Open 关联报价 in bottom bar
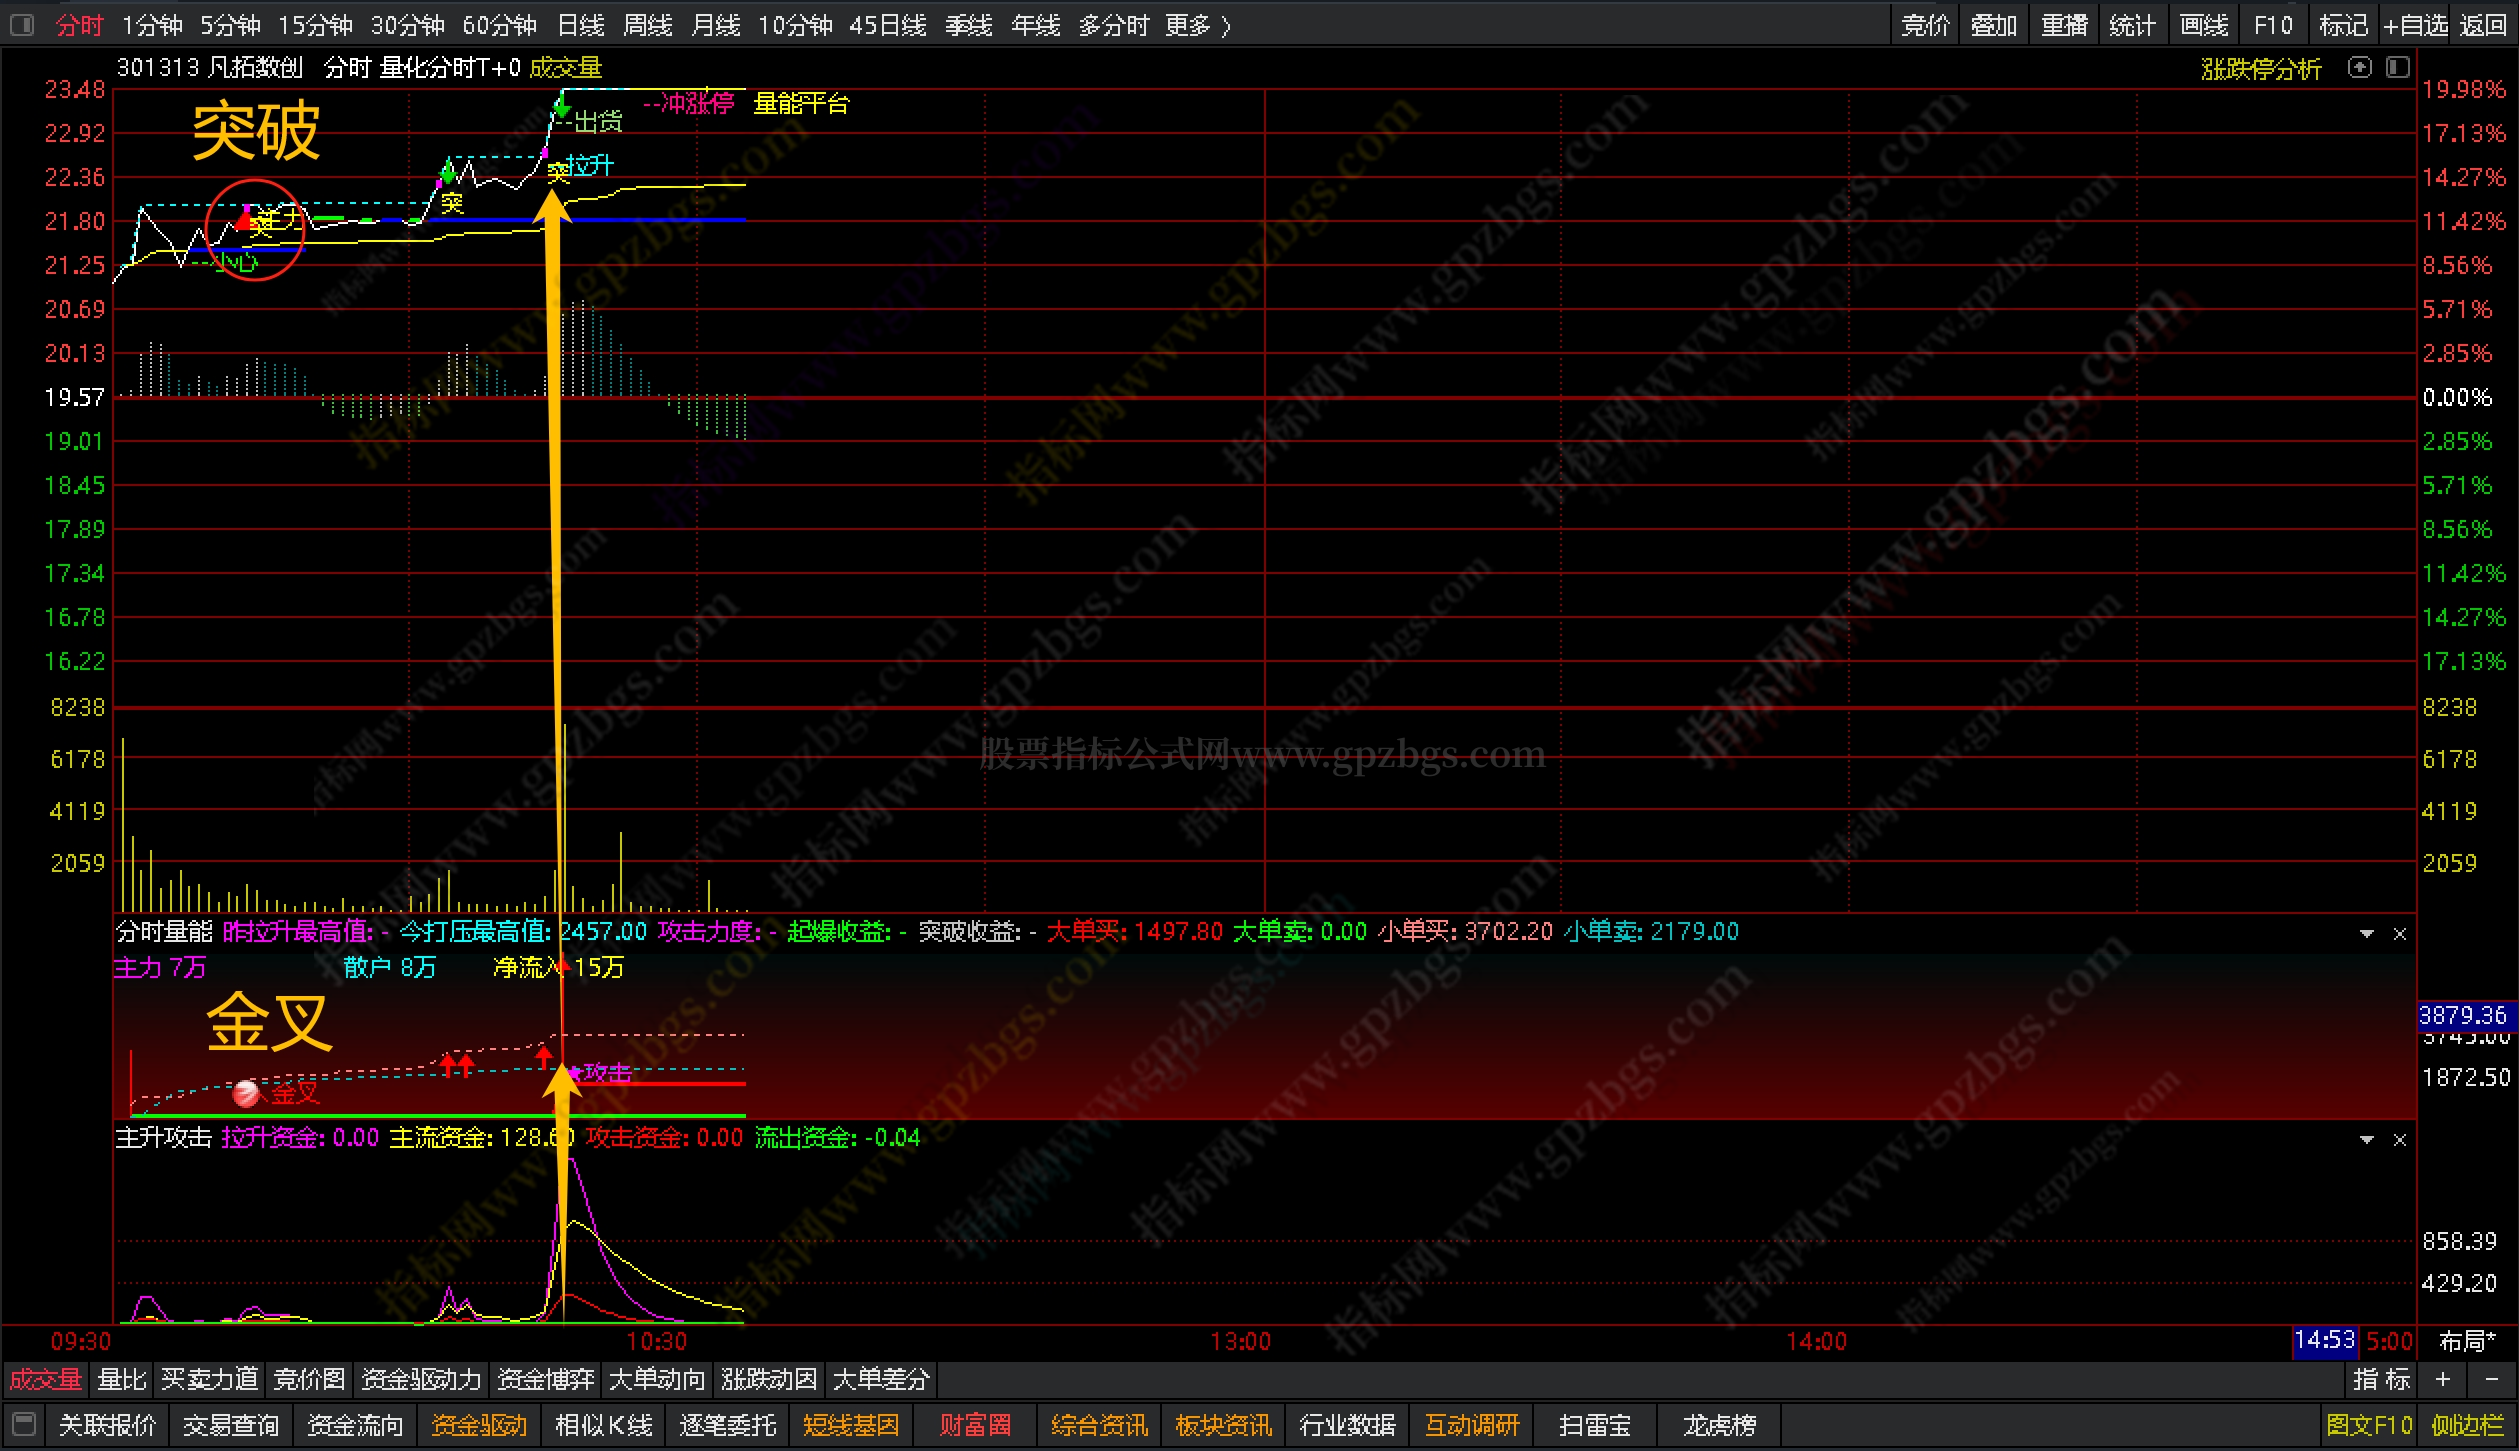Image resolution: width=2519 pixels, height=1451 pixels. coord(107,1425)
